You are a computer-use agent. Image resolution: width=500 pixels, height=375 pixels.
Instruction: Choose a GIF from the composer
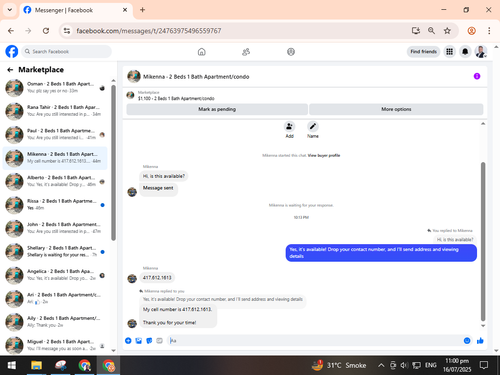click(159, 341)
